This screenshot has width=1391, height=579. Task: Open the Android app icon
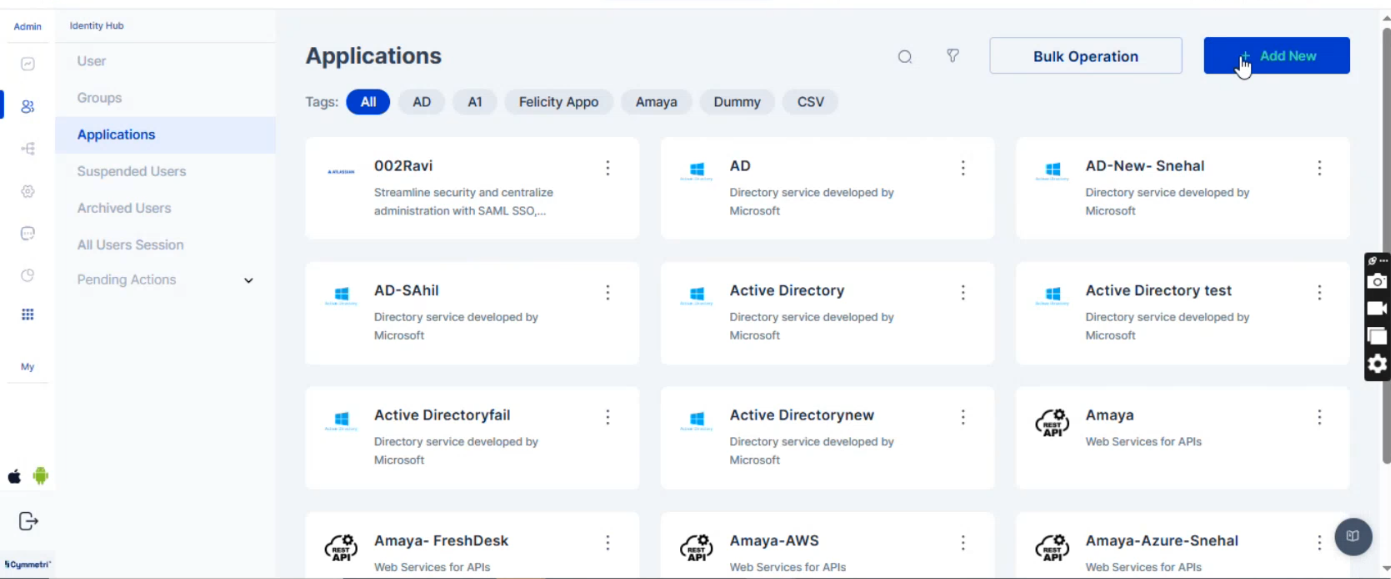40,476
